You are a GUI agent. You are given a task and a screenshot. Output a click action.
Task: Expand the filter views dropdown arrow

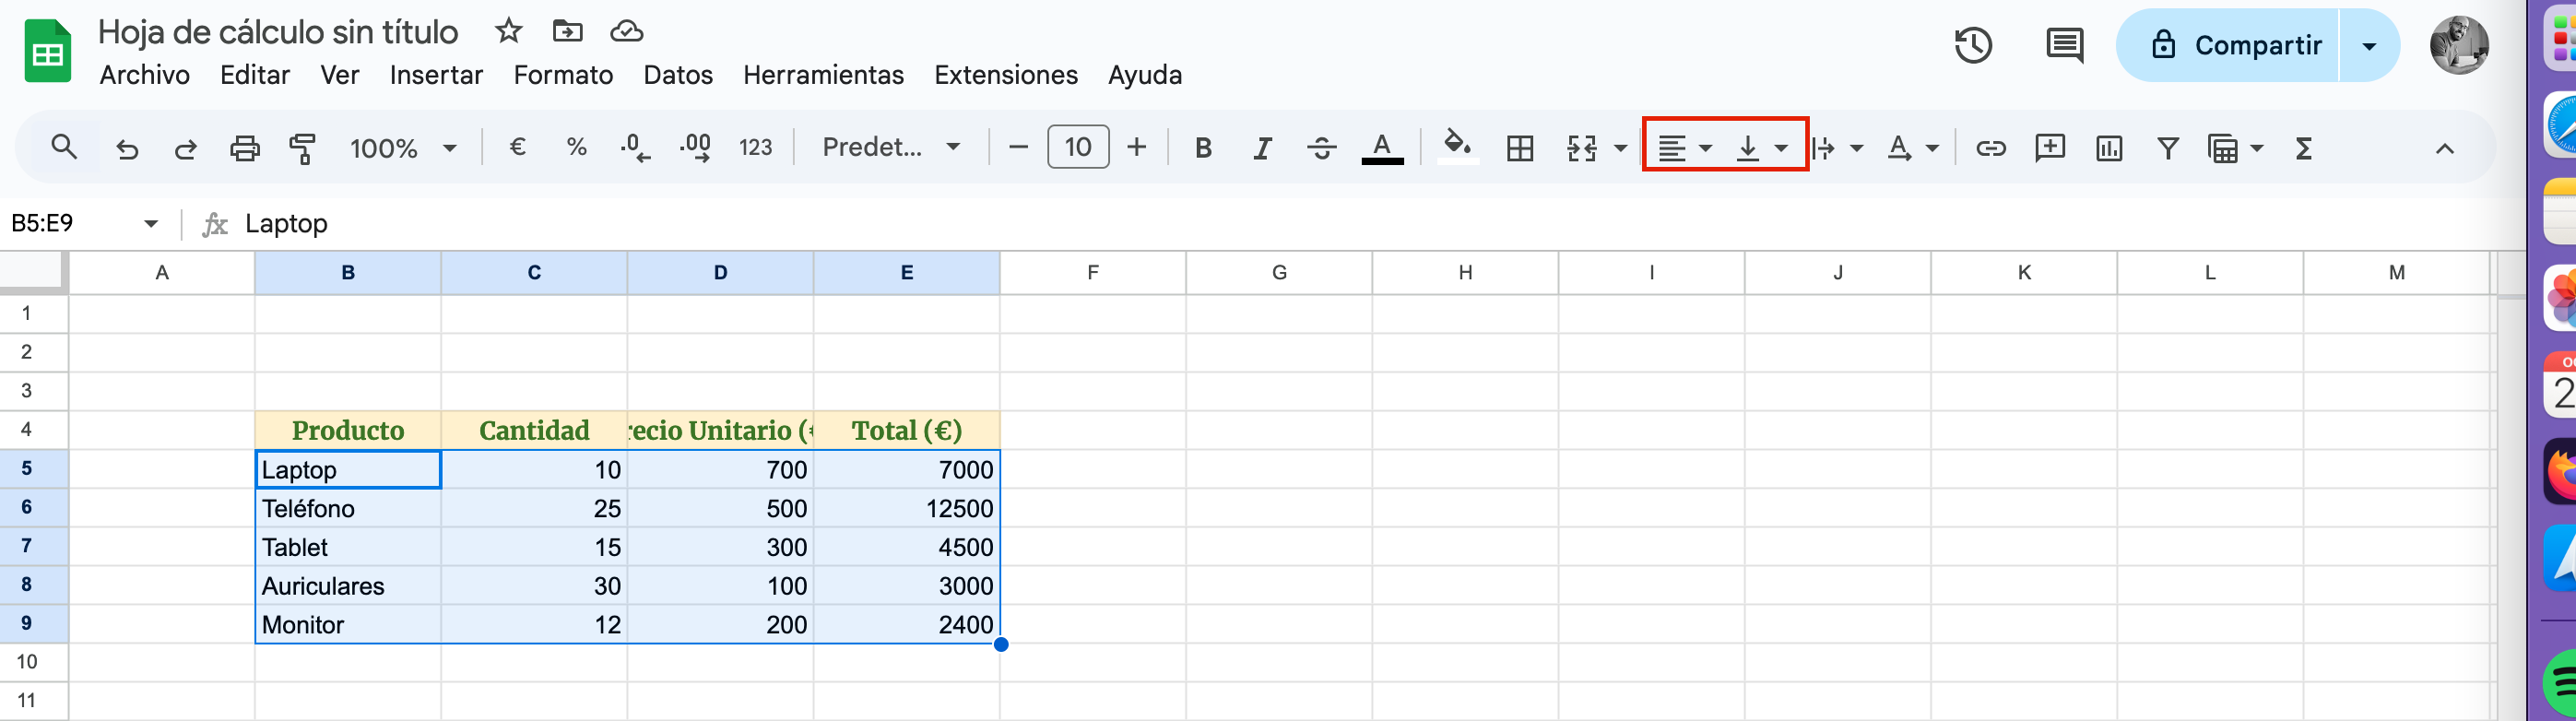(x=2256, y=149)
